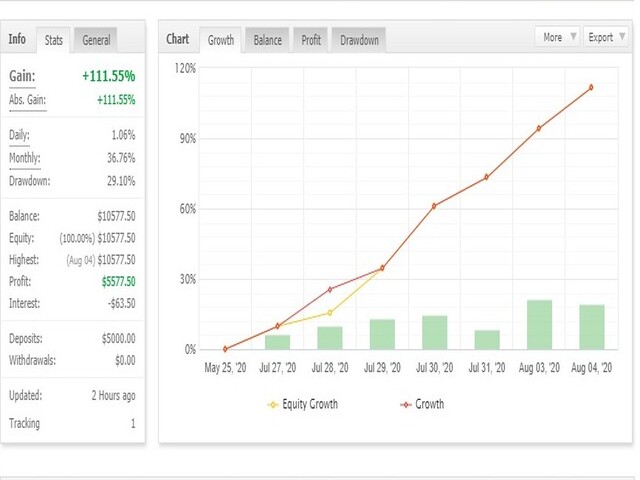Select the Jul 30 growth data point
The height and width of the screenshot is (480, 640).
(434, 206)
